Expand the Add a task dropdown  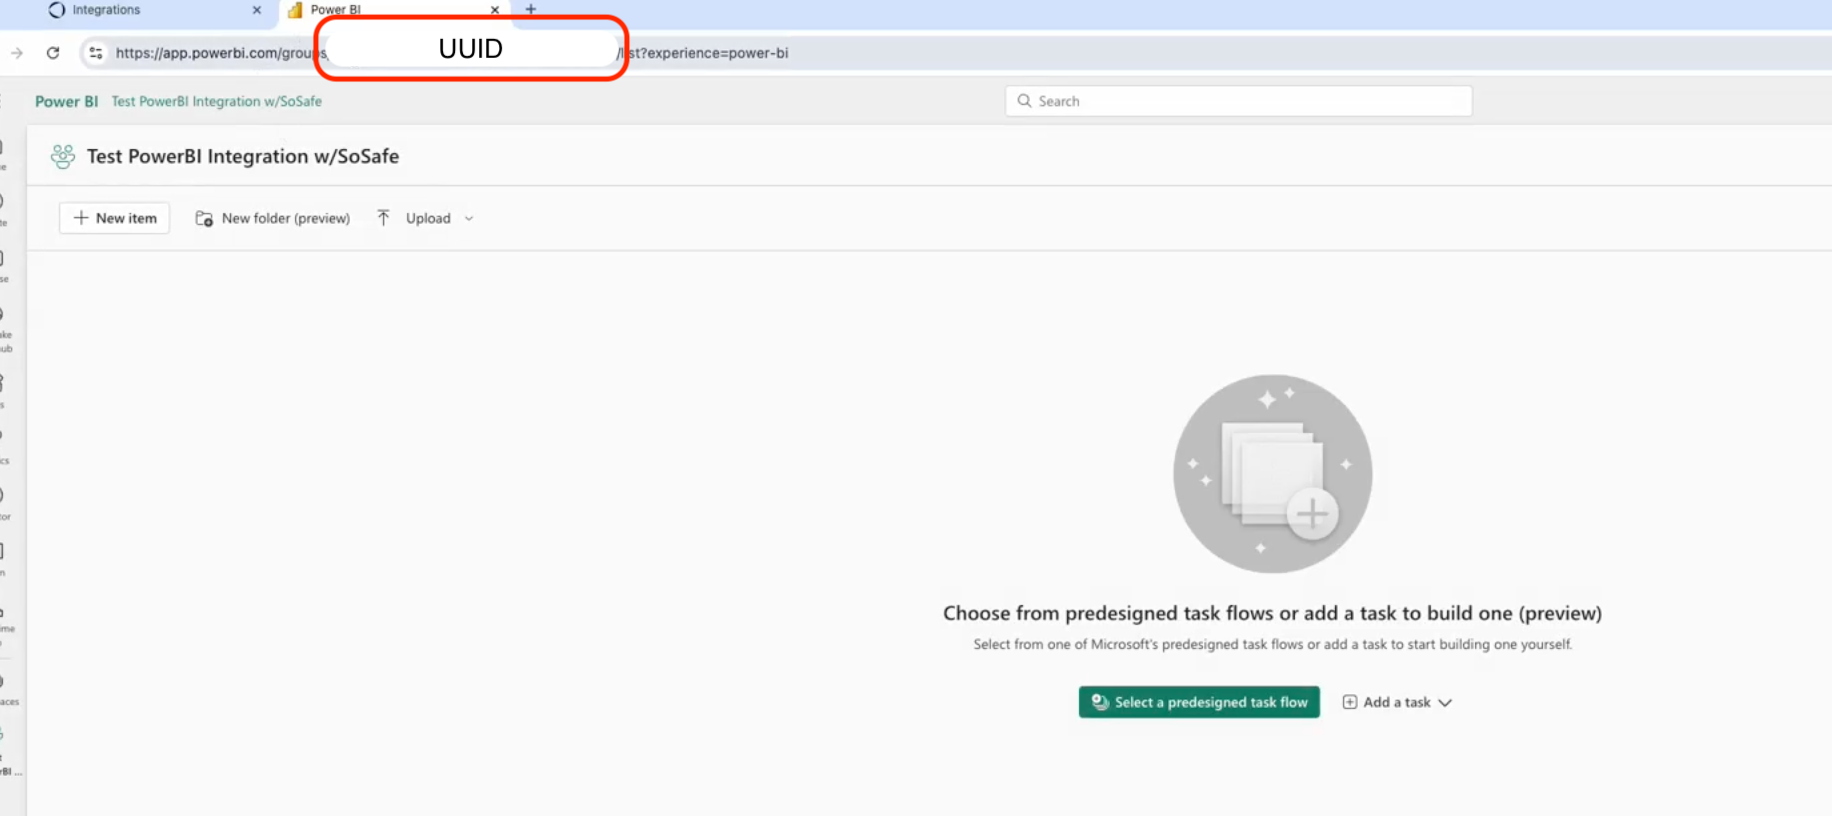pos(1445,703)
